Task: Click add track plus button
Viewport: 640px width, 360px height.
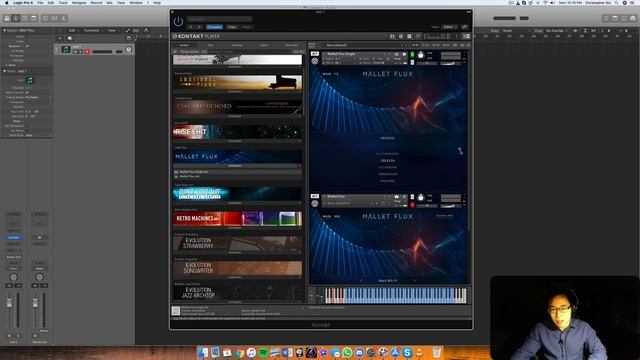Action: [60, 38]
